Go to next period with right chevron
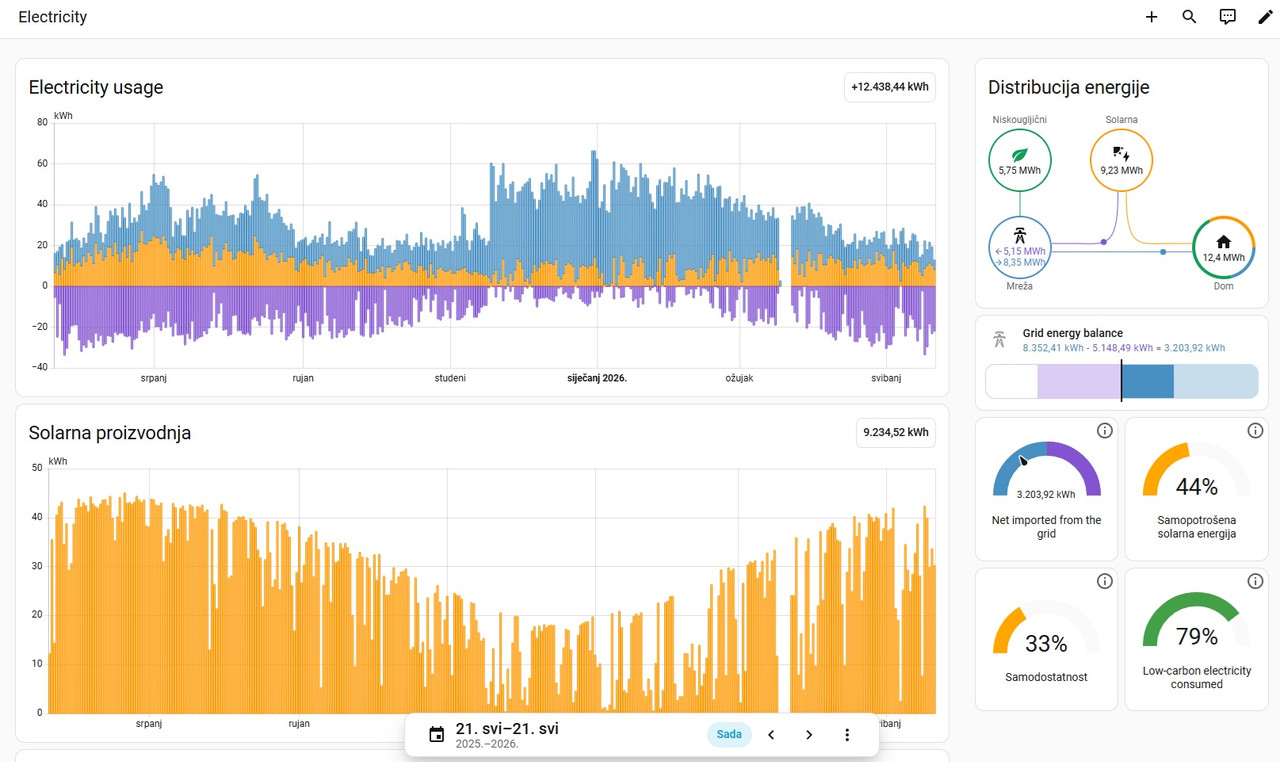Viewport: 1280px width, 762px height. click(809, 735)
